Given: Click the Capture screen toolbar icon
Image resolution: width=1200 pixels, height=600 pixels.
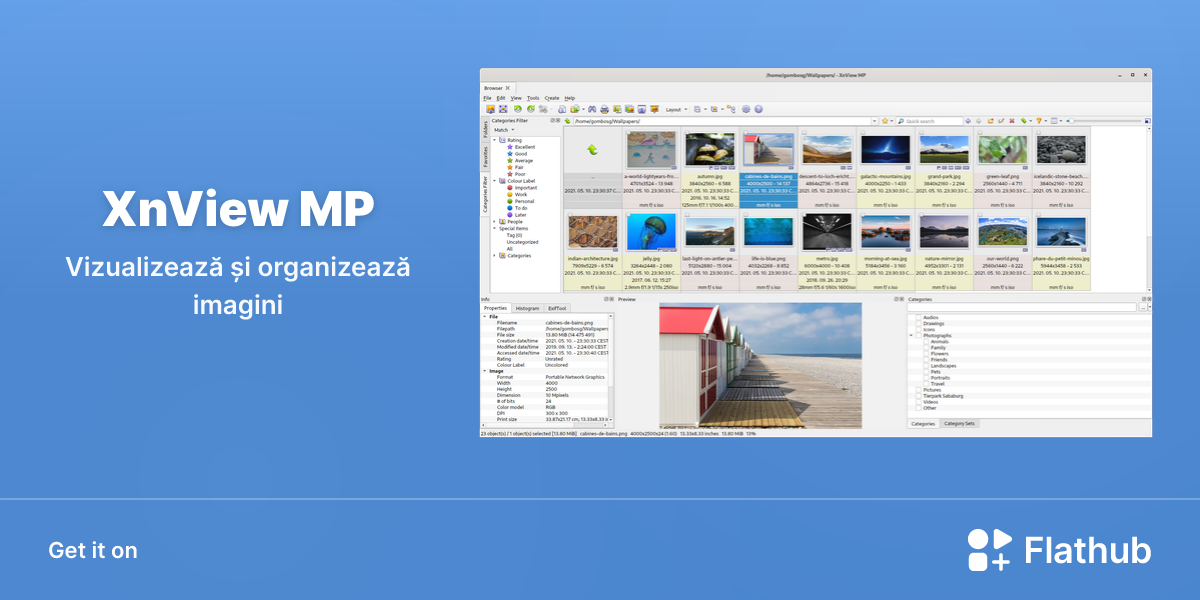Looking at the screenshot, I should click(641, 109).
